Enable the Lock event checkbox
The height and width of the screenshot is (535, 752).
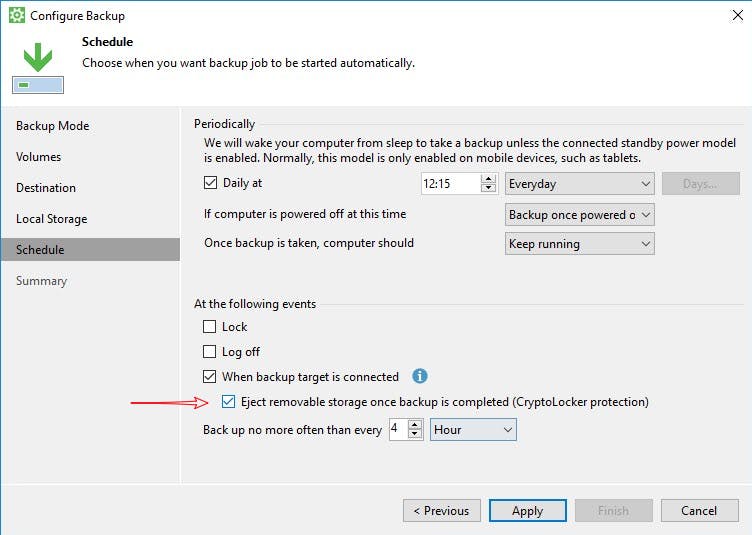[210, 327]
